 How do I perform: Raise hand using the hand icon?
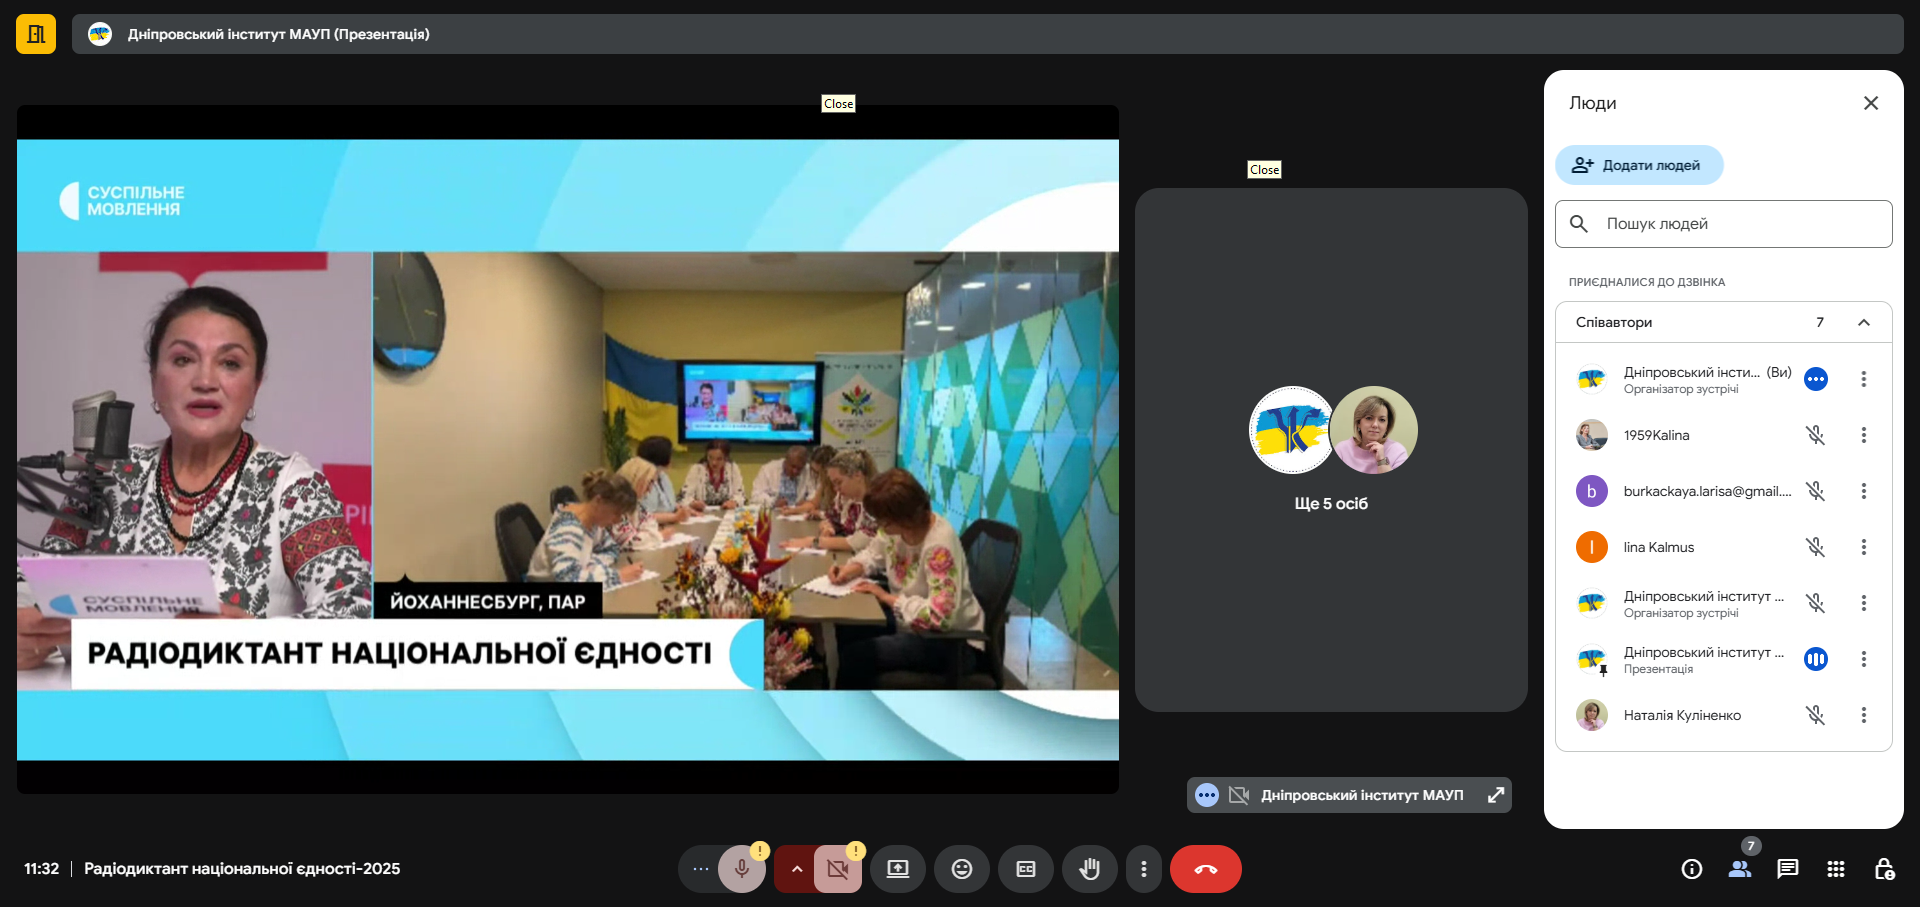pyautogui.click(x=1089, y=869)
